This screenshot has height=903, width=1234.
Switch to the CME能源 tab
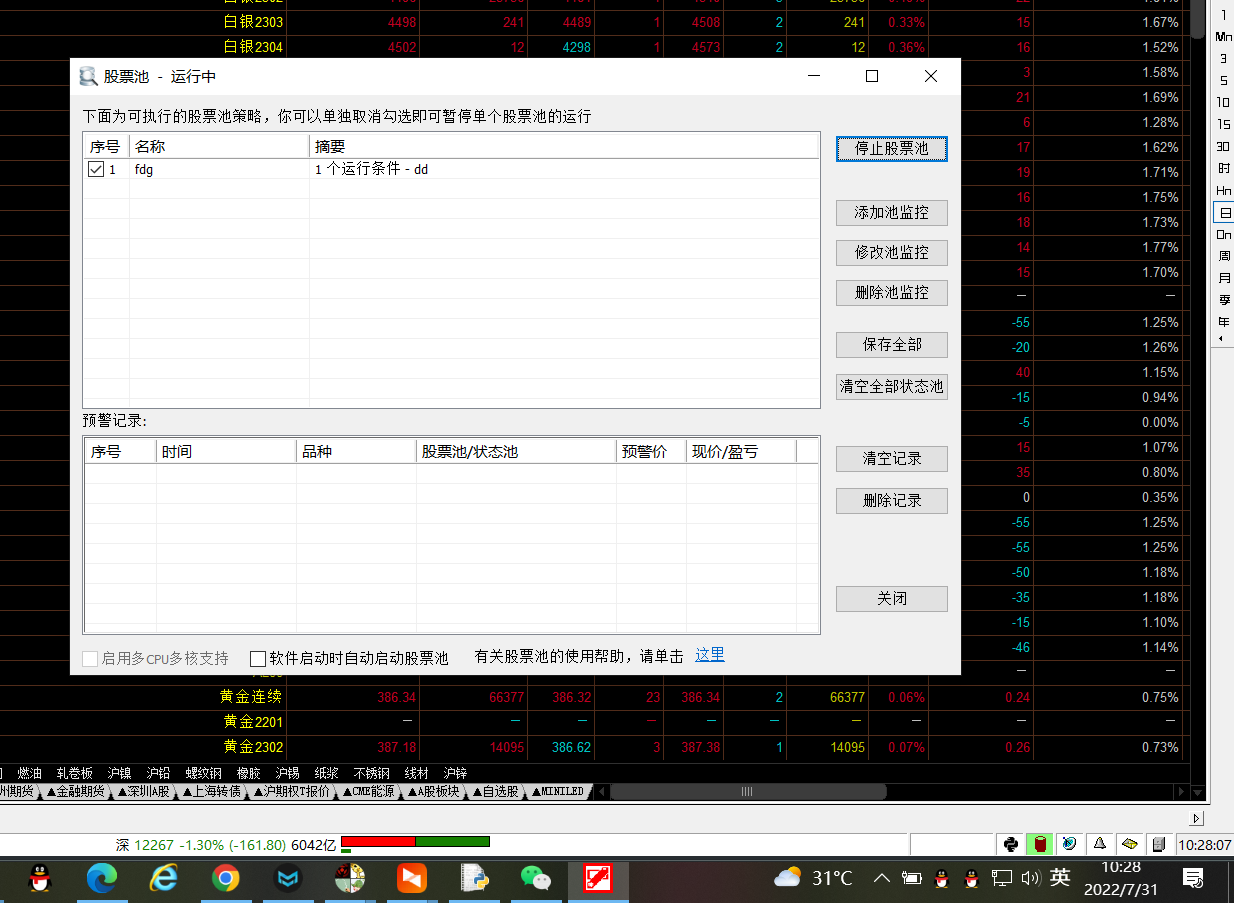click(368, 791)
